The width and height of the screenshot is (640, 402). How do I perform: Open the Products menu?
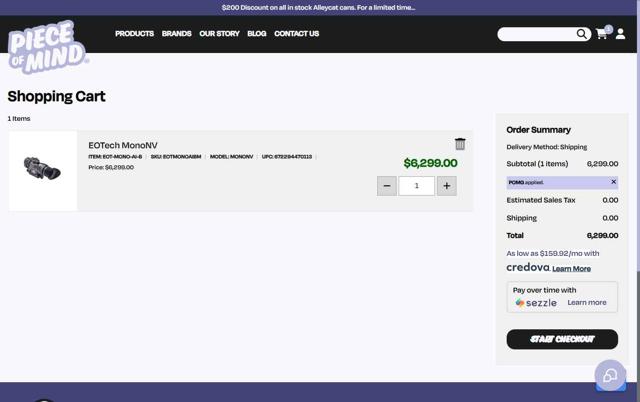pos(134,34)
